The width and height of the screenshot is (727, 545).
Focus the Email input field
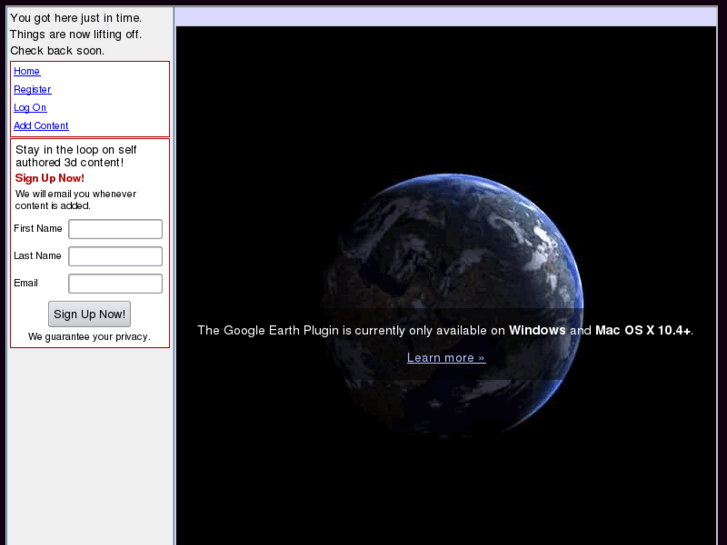click(115, 284)
